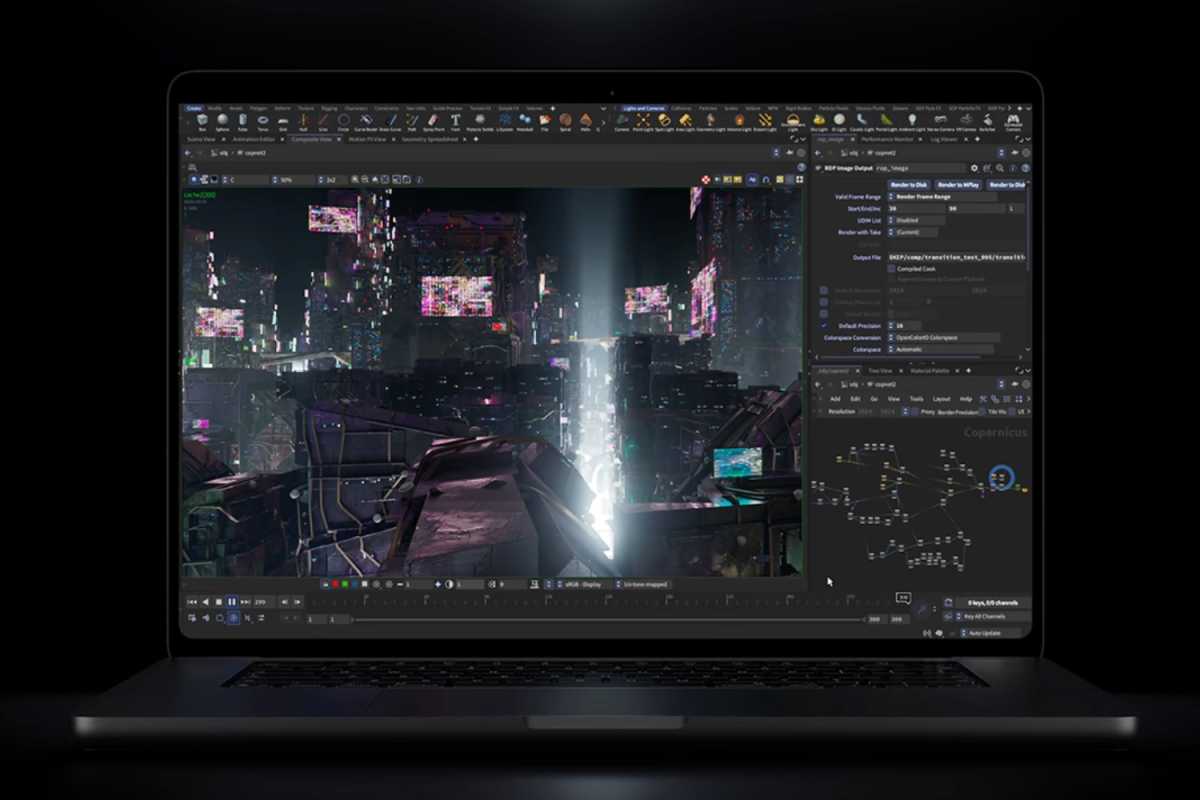Add a Spot Light from the shelf
Viewport: 1200px width, 800px height.
(665, 122)
